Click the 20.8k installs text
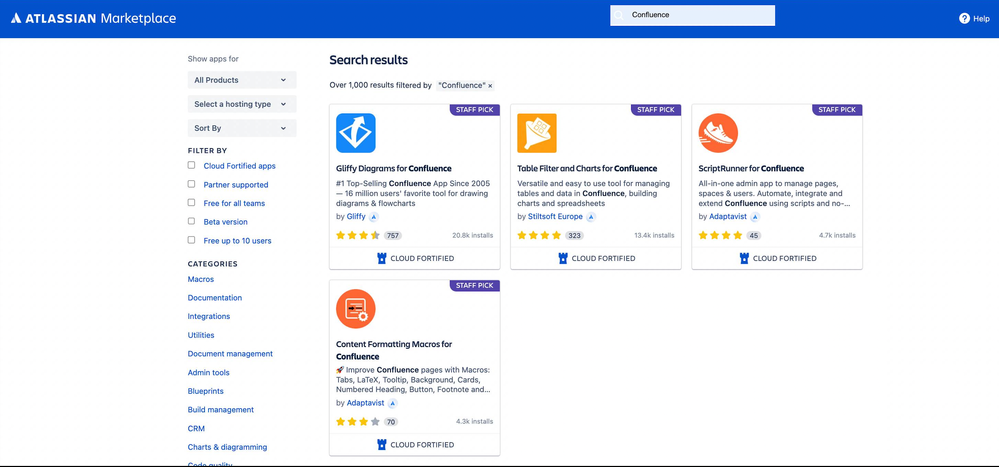 point(473,235)
